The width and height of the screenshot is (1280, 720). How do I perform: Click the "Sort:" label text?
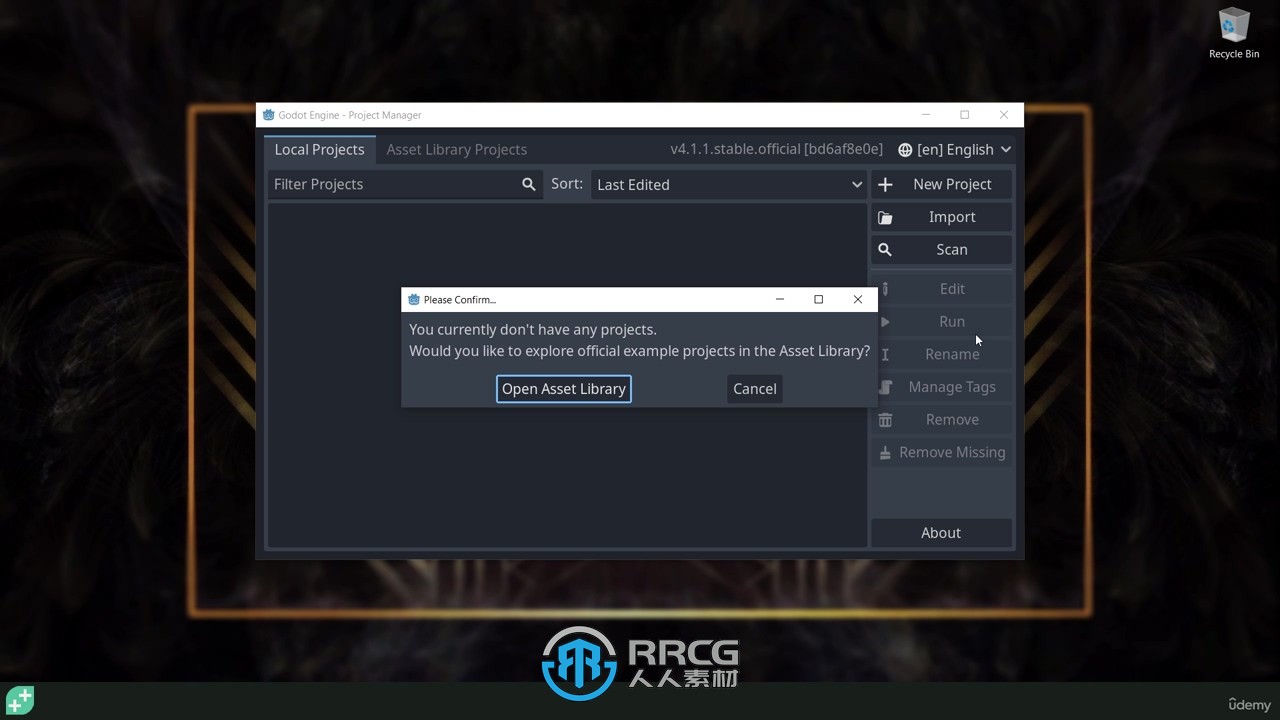(567, 184)
